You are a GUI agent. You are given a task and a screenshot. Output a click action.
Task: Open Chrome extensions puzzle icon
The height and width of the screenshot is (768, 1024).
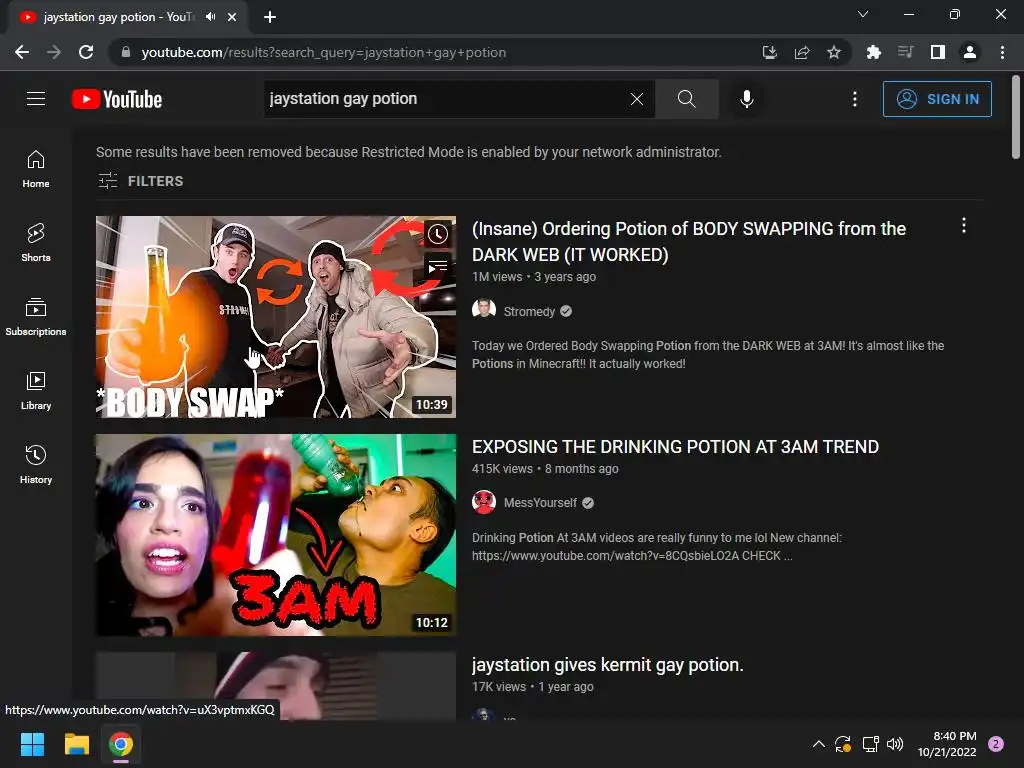(x=873, y=52)
